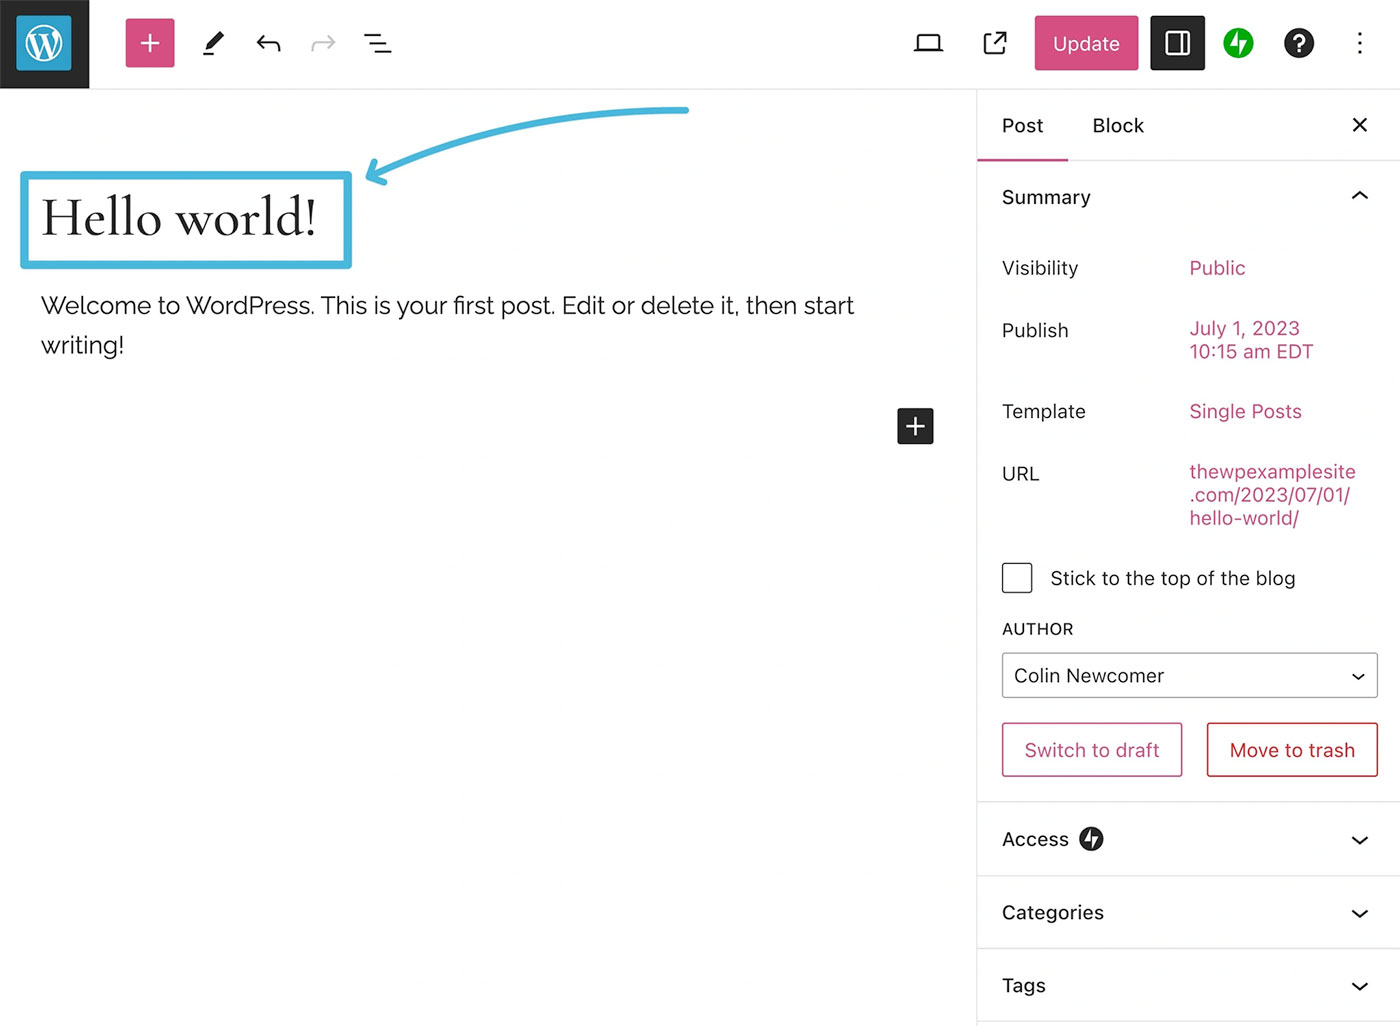Click the July 1, 2023 publish date
This screenshot has width=1400, height=1026.
tap(1251, 340)
